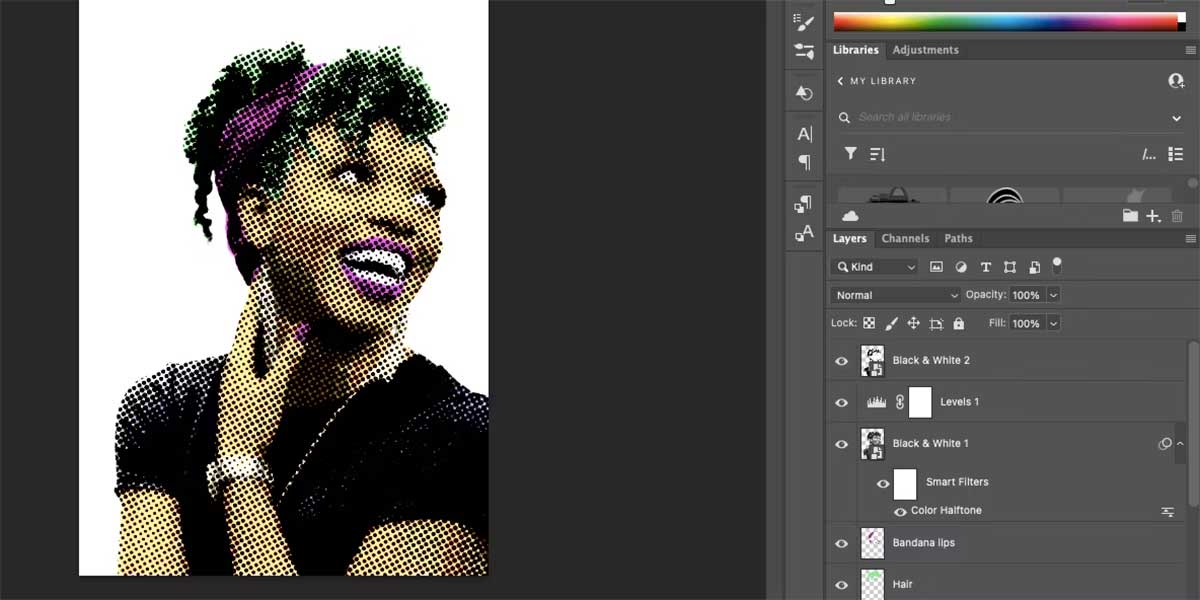Click the Libraries sort order icon

(x=877, y=154)
